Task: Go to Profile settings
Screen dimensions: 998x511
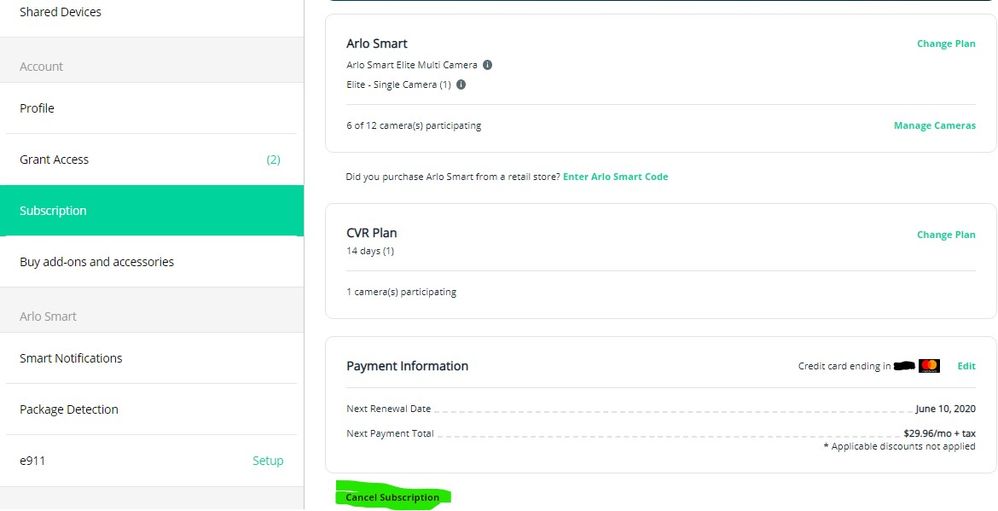Action: 151,108
